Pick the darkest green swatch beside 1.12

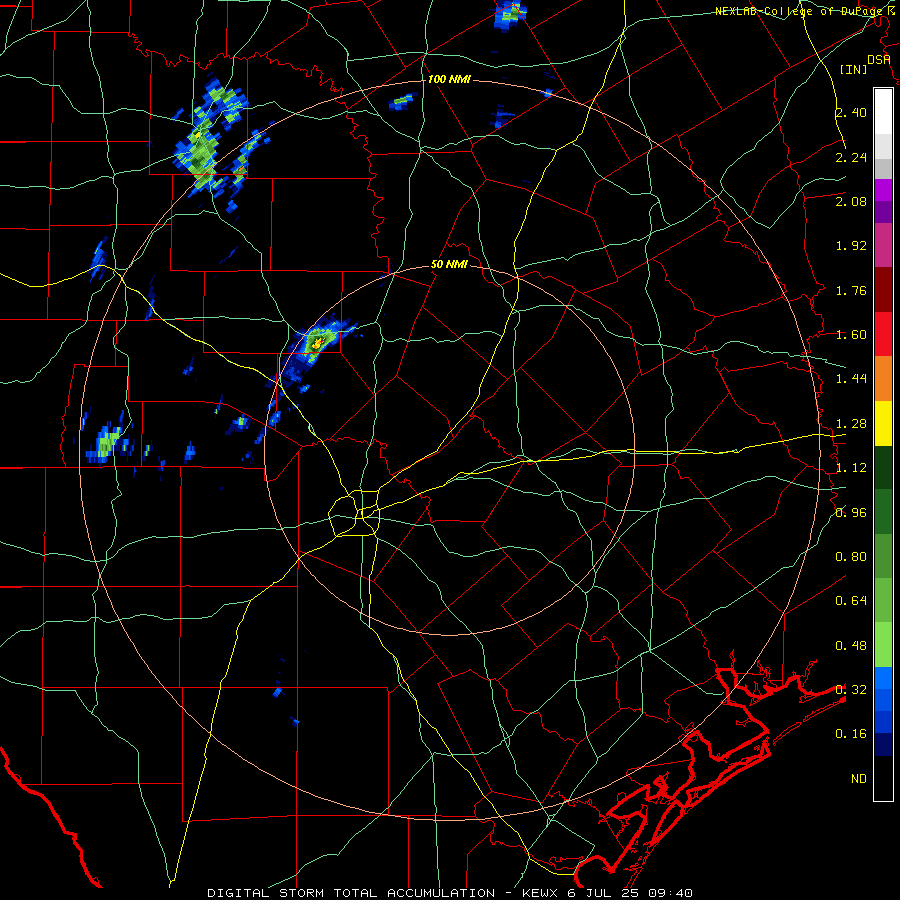point(883,468)
